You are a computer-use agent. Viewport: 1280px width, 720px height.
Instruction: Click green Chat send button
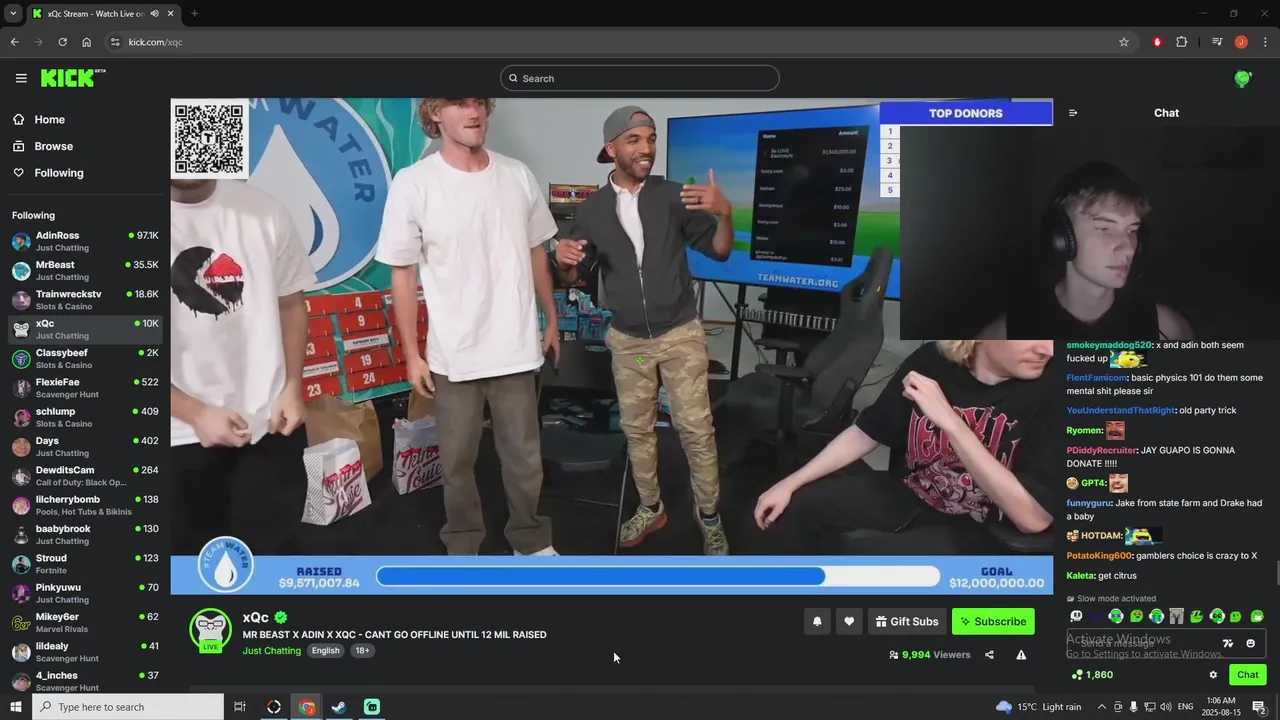[1247, 675]
